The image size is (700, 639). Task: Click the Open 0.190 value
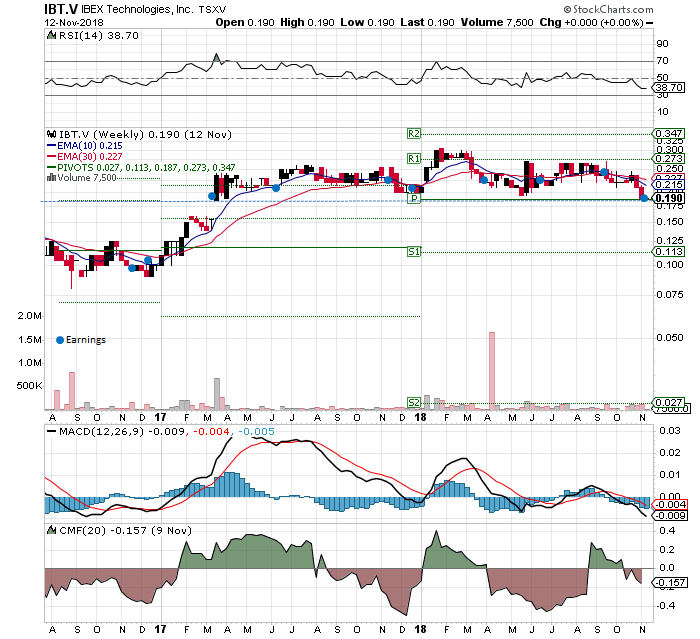pos(245,22)
